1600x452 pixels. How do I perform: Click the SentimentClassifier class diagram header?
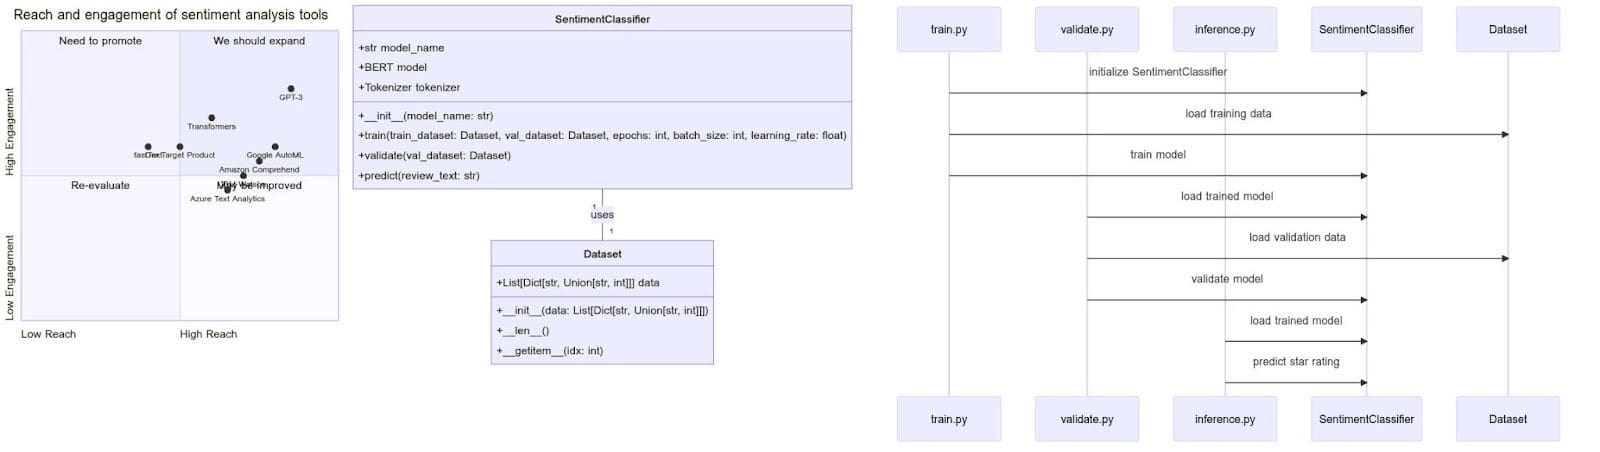tap(602, 19)
